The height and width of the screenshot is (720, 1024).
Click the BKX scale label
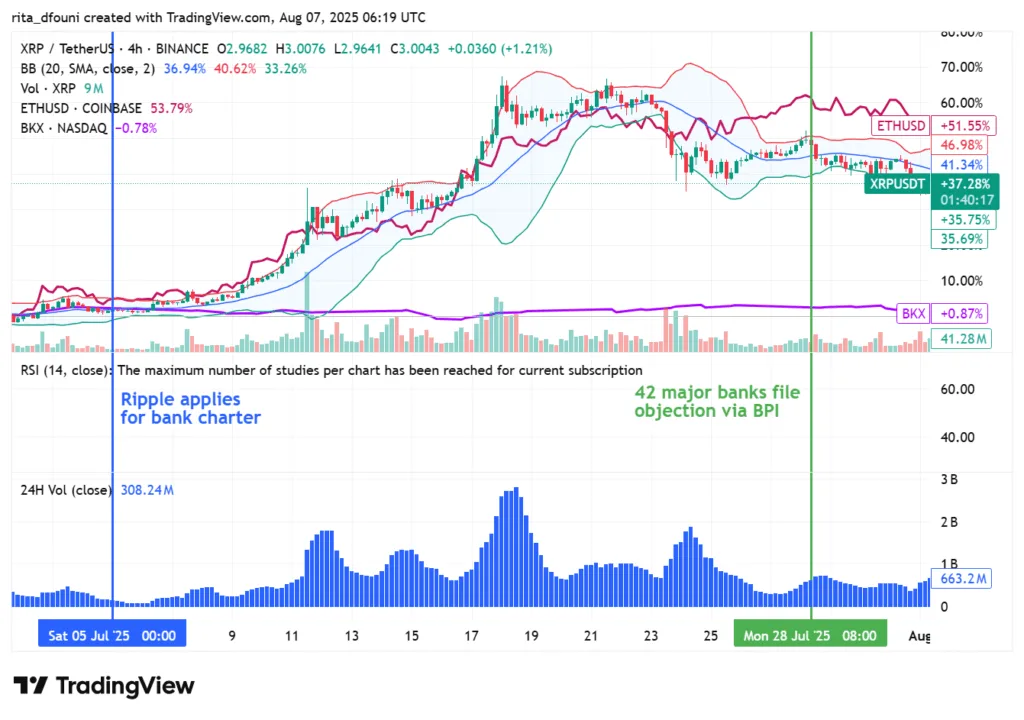[x=913, y=314]
